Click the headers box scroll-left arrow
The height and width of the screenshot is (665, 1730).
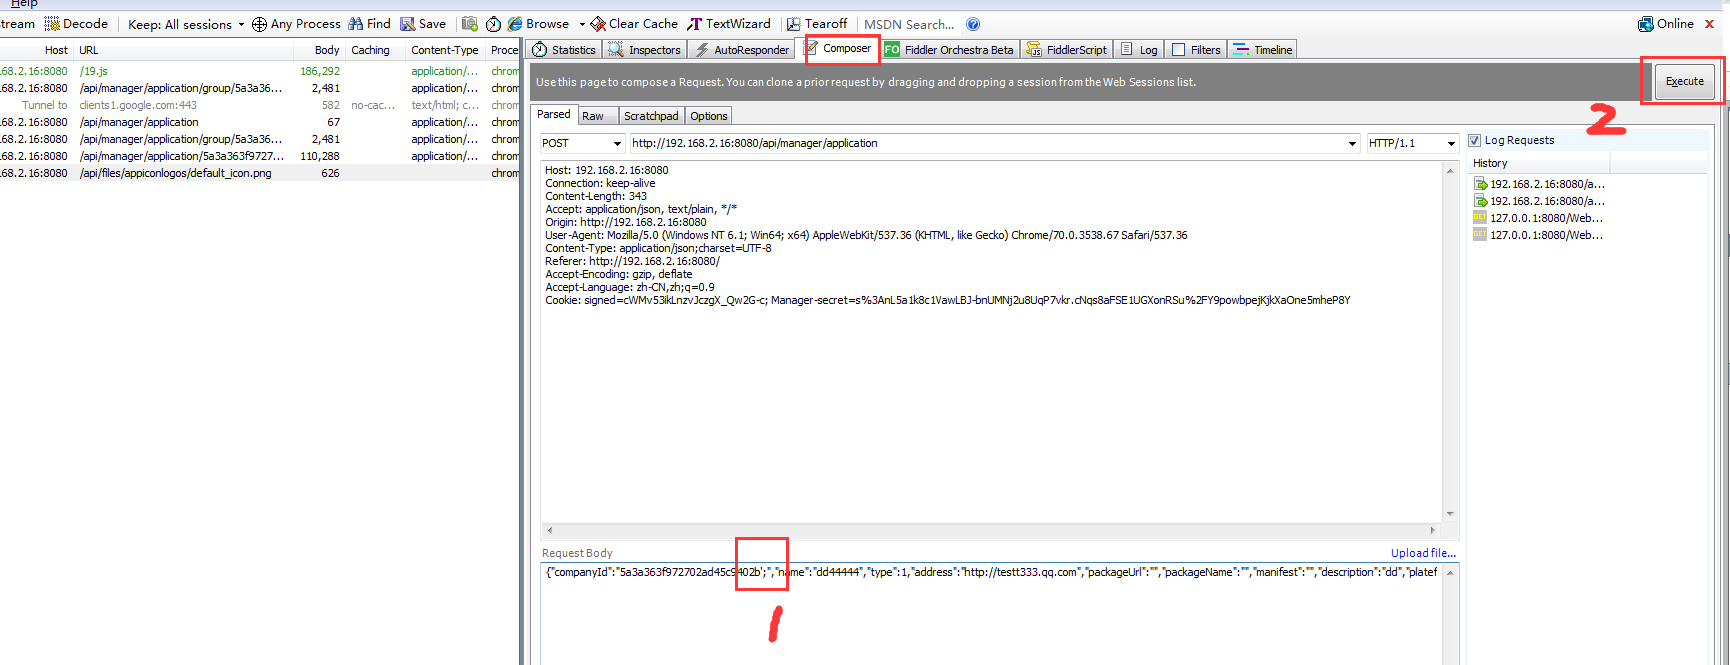pos(550,530)
